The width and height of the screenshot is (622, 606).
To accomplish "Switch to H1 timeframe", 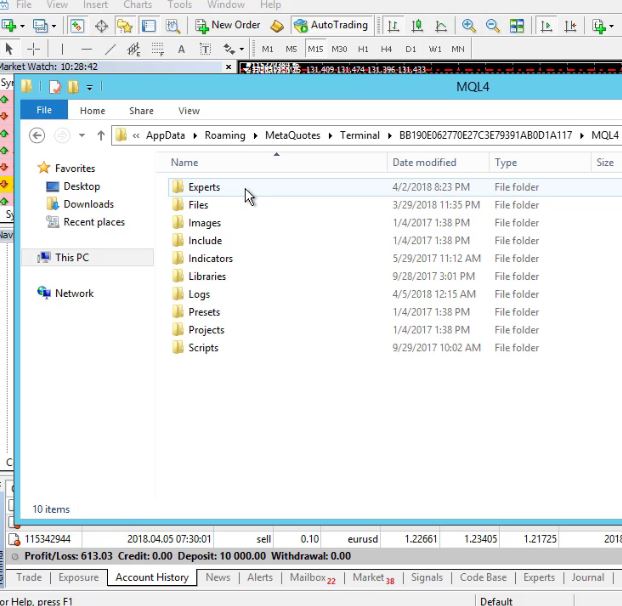I will (x=363, y=49).
